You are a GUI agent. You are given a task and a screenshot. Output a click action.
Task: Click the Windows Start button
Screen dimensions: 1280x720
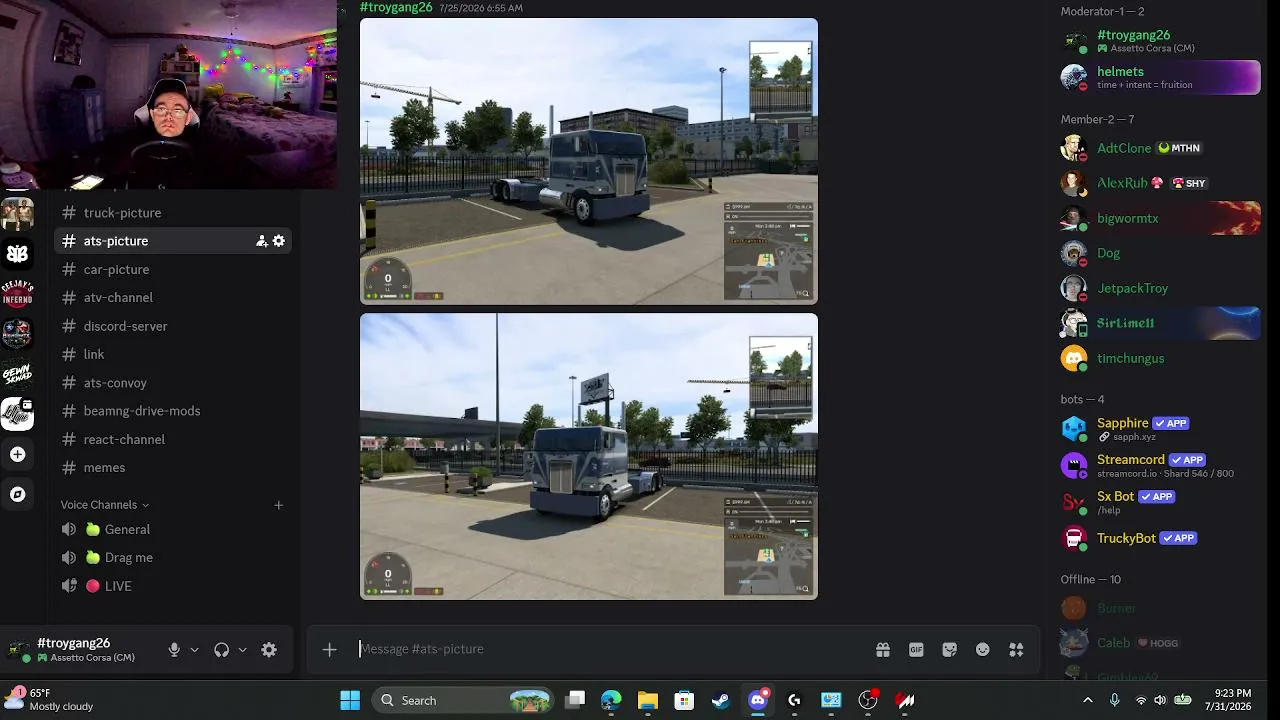point(350,700)
